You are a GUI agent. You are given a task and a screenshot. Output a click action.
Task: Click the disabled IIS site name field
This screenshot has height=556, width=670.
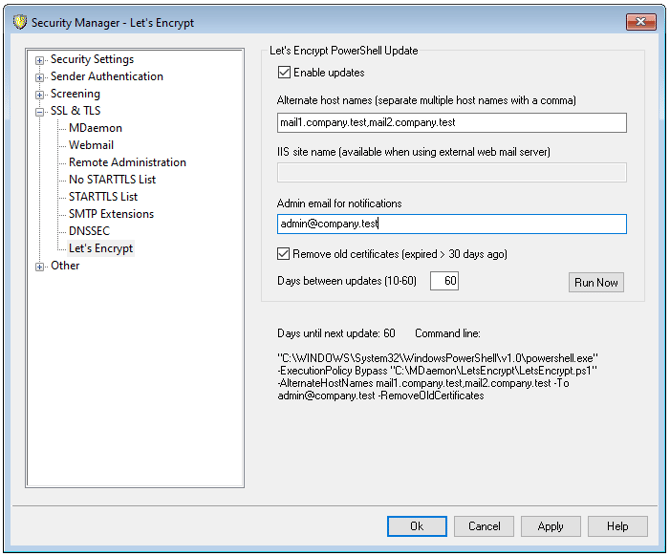coord(452,172)
